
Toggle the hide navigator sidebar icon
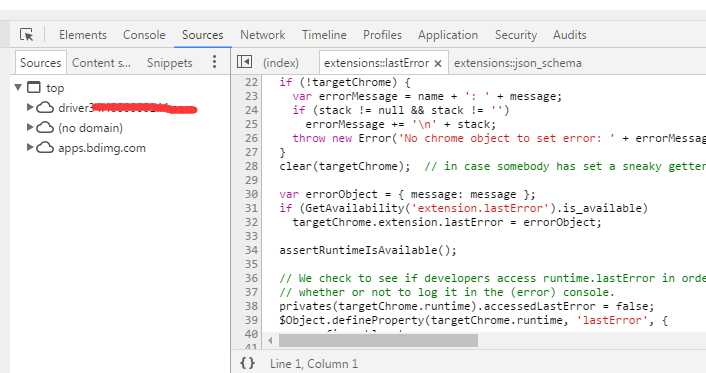[x=244, y=62]
